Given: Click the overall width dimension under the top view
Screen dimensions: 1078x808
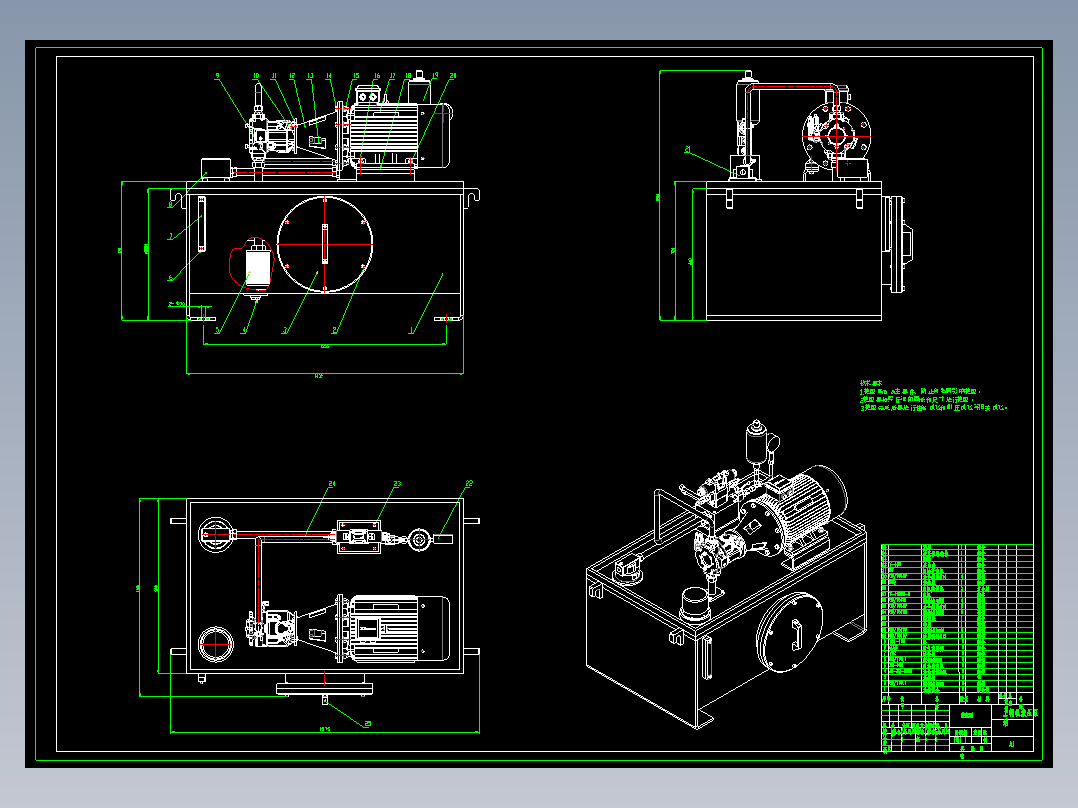Looking at the screenshot, I should point(325,730).
